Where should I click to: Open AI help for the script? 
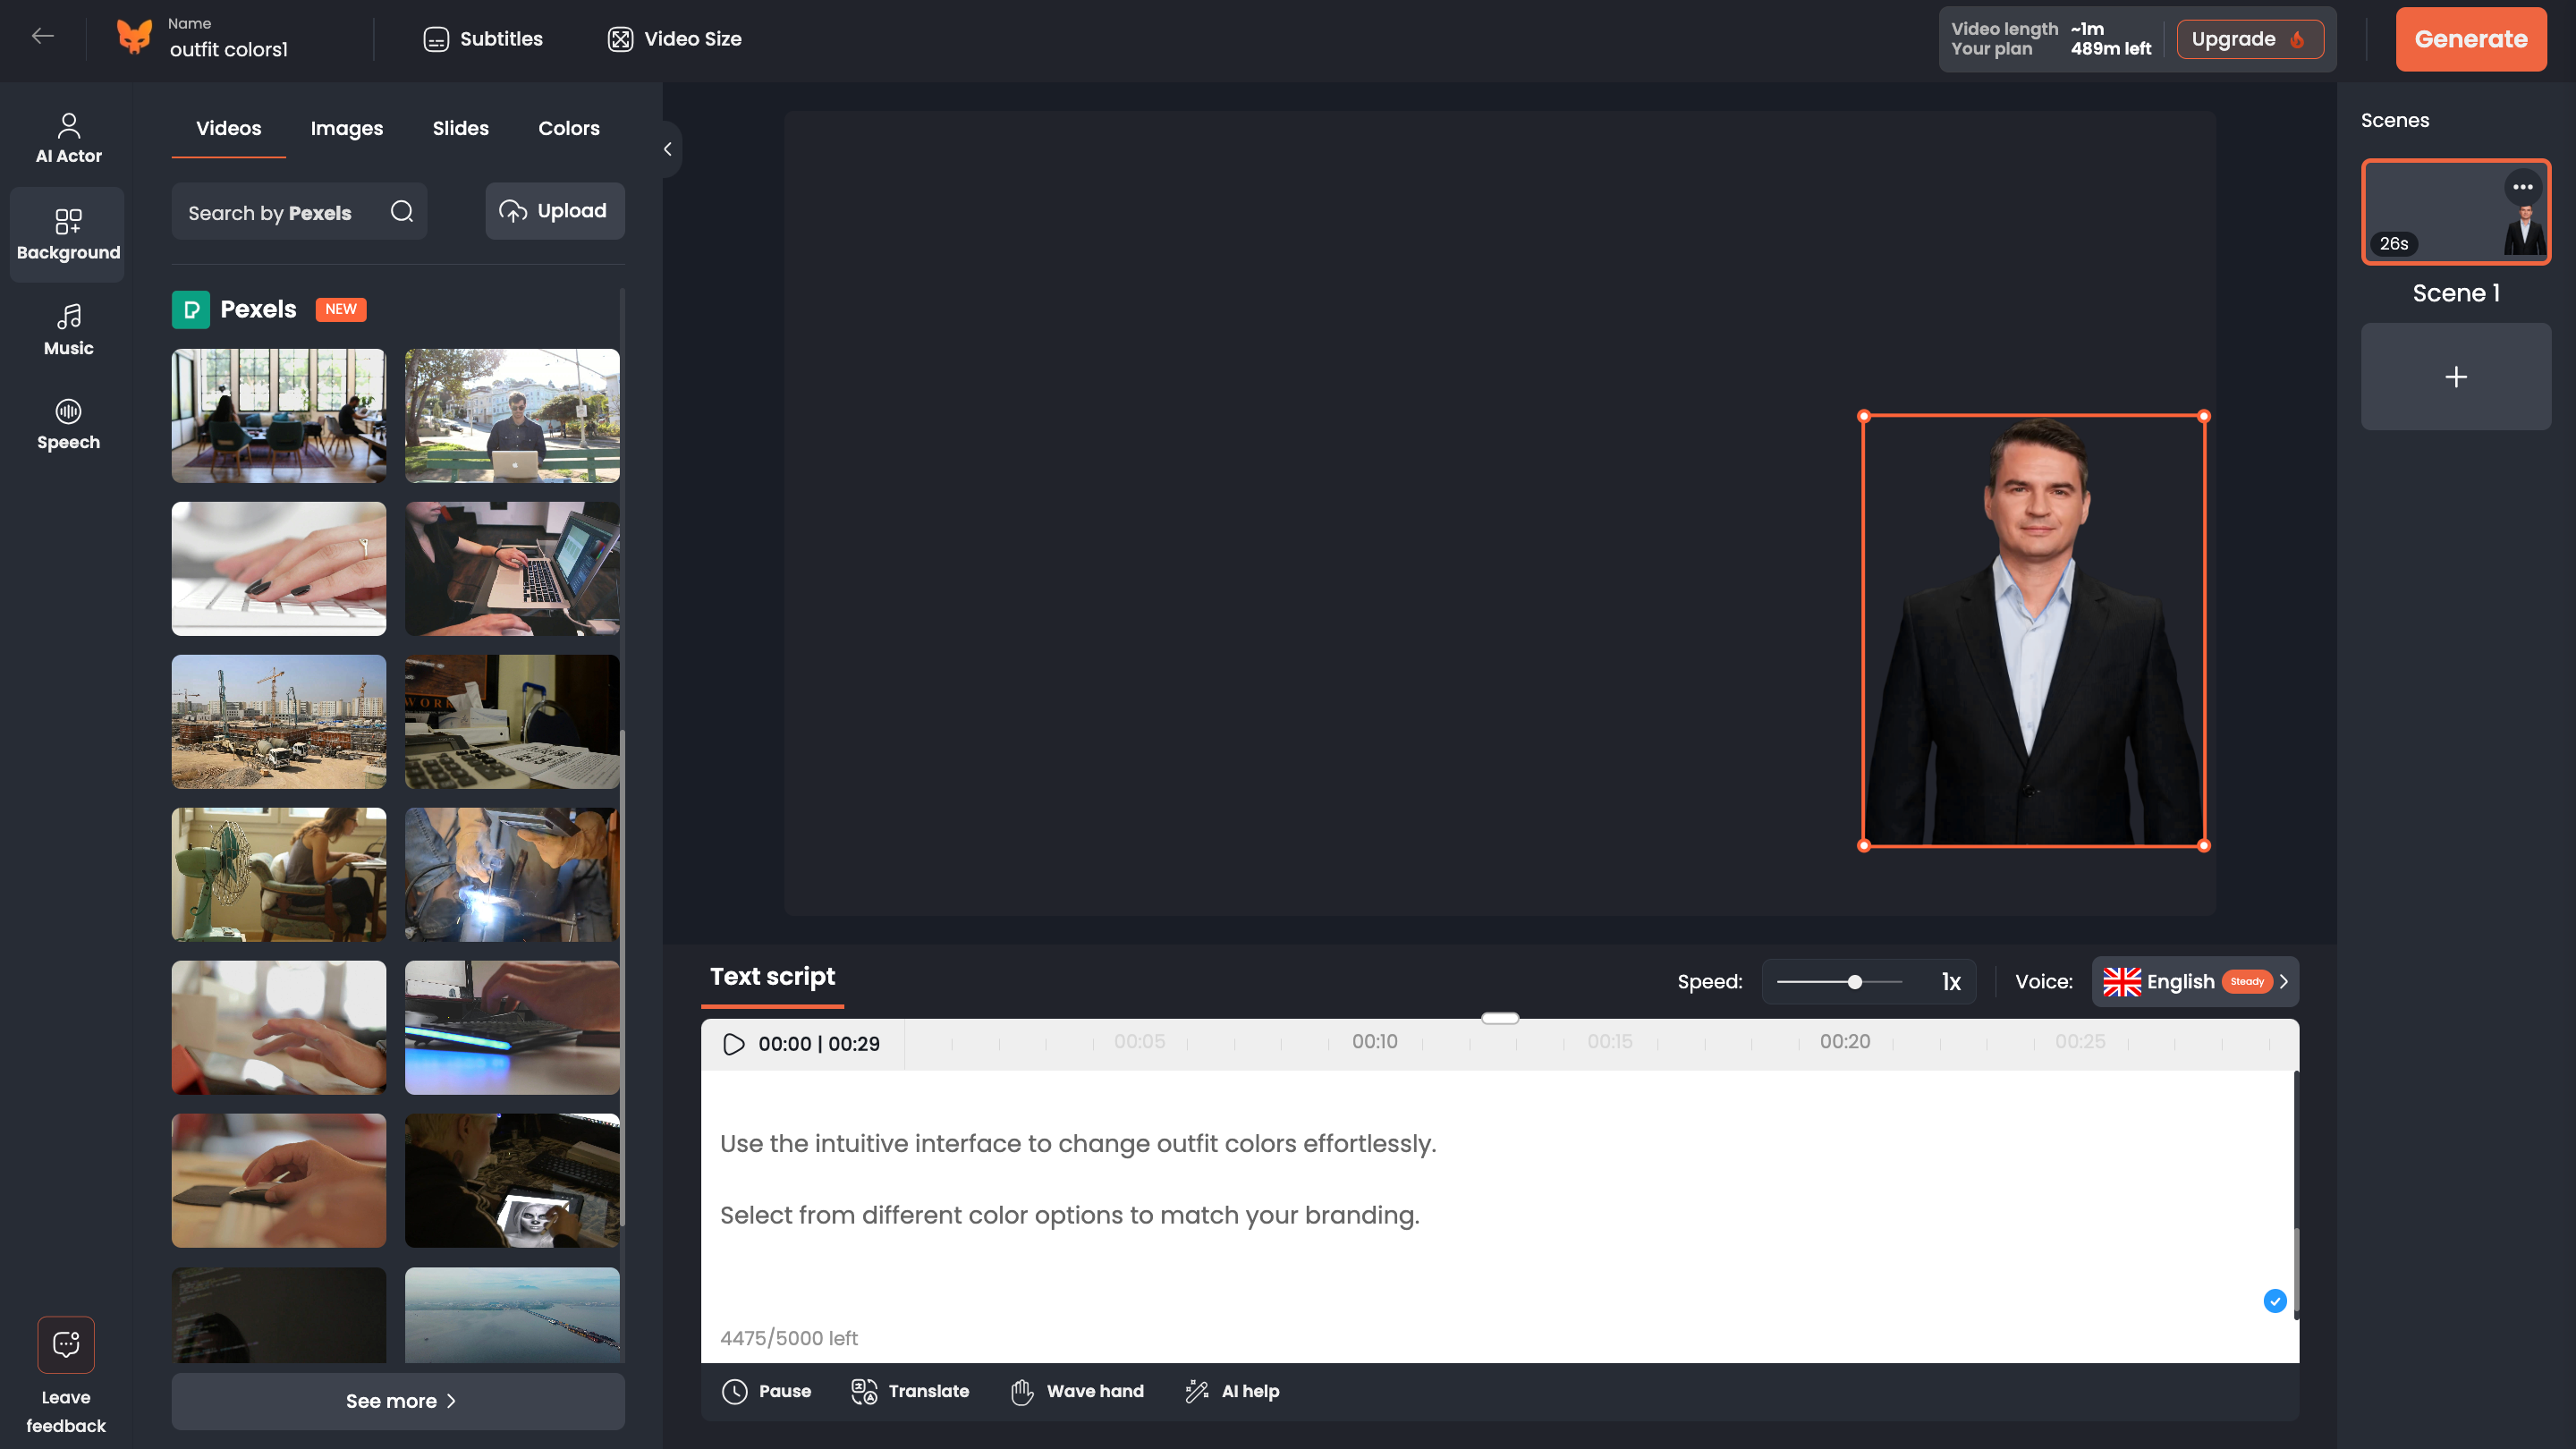pyautogui.click(x=1232, y=1391)
